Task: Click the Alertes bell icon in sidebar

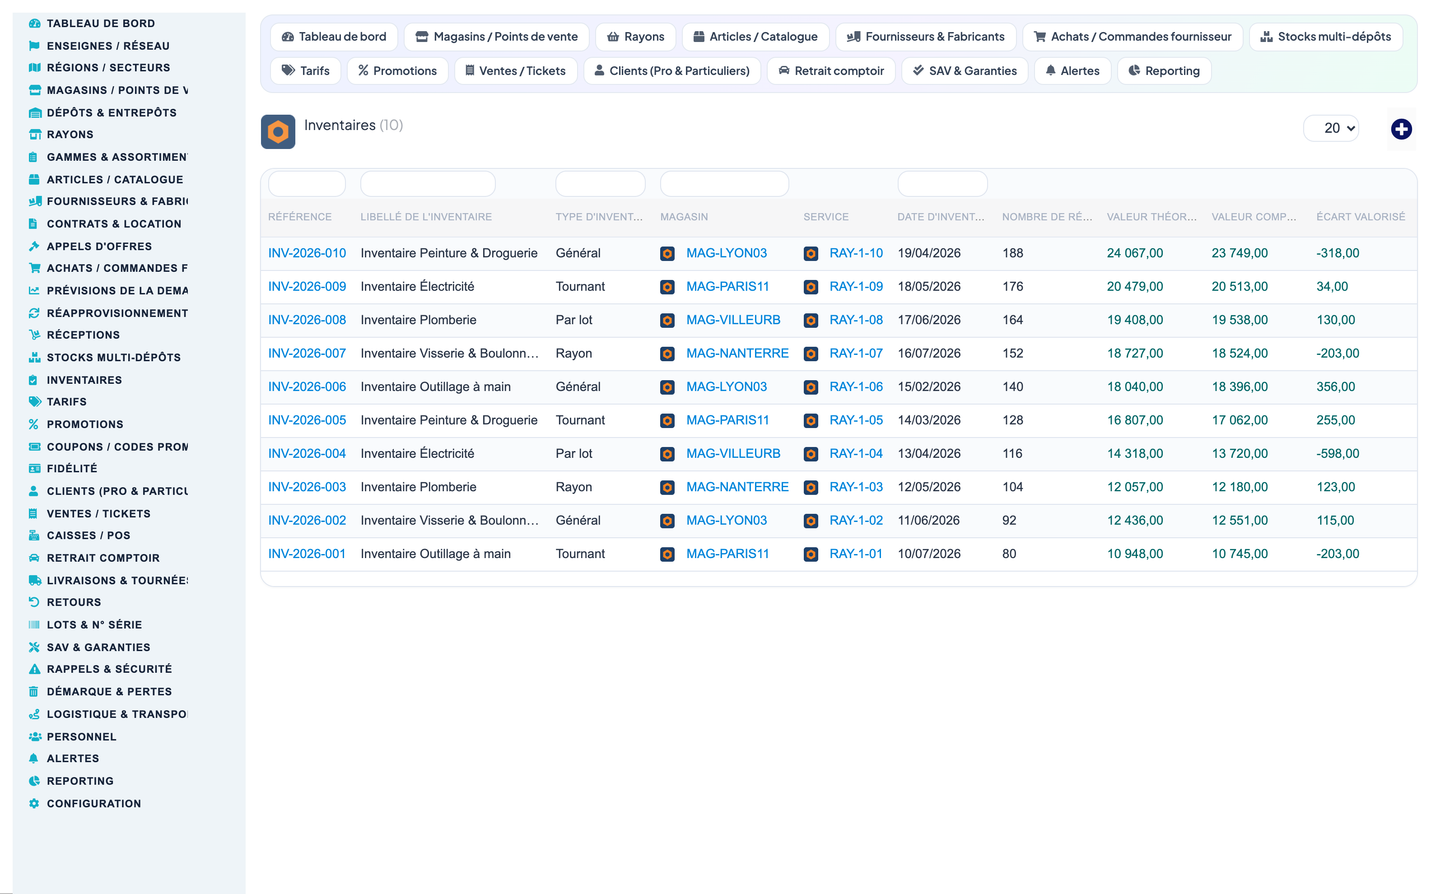Action: pos(34,758)
